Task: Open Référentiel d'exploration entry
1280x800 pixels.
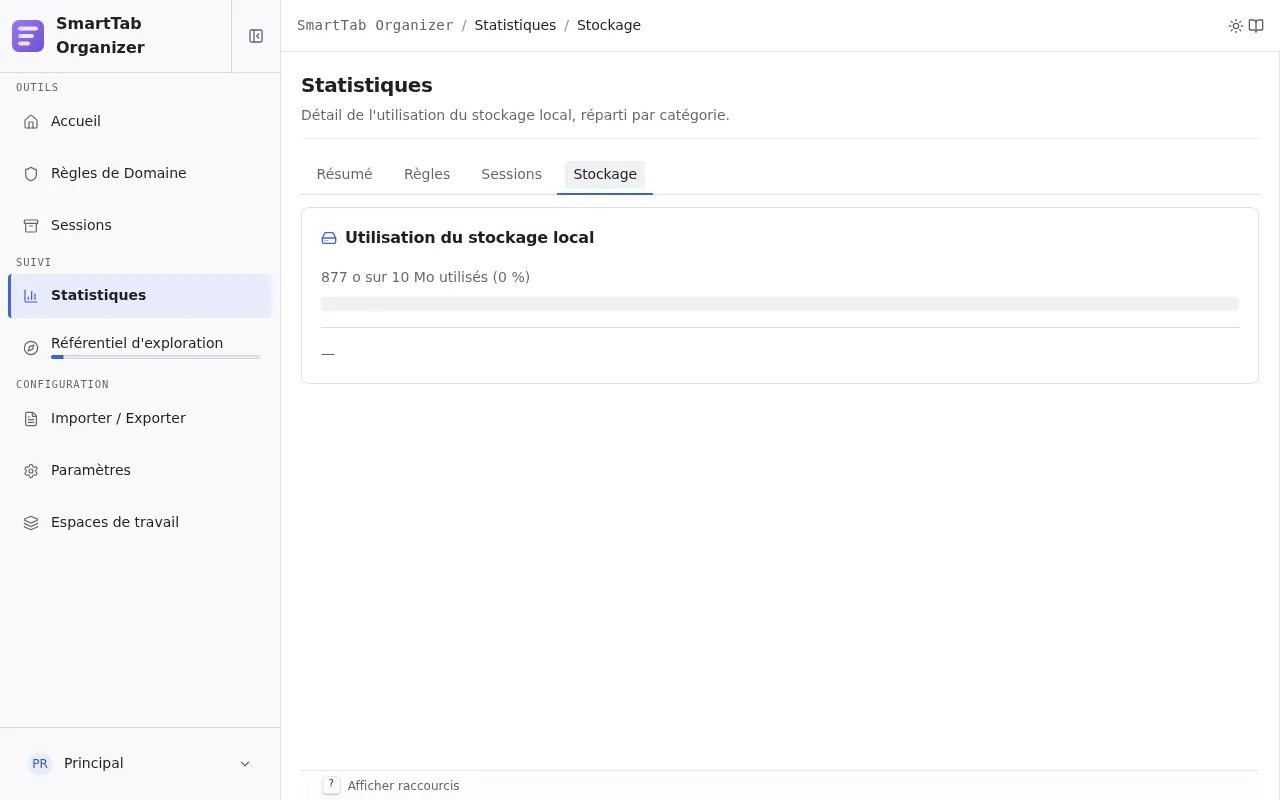Action: point(140,347)
